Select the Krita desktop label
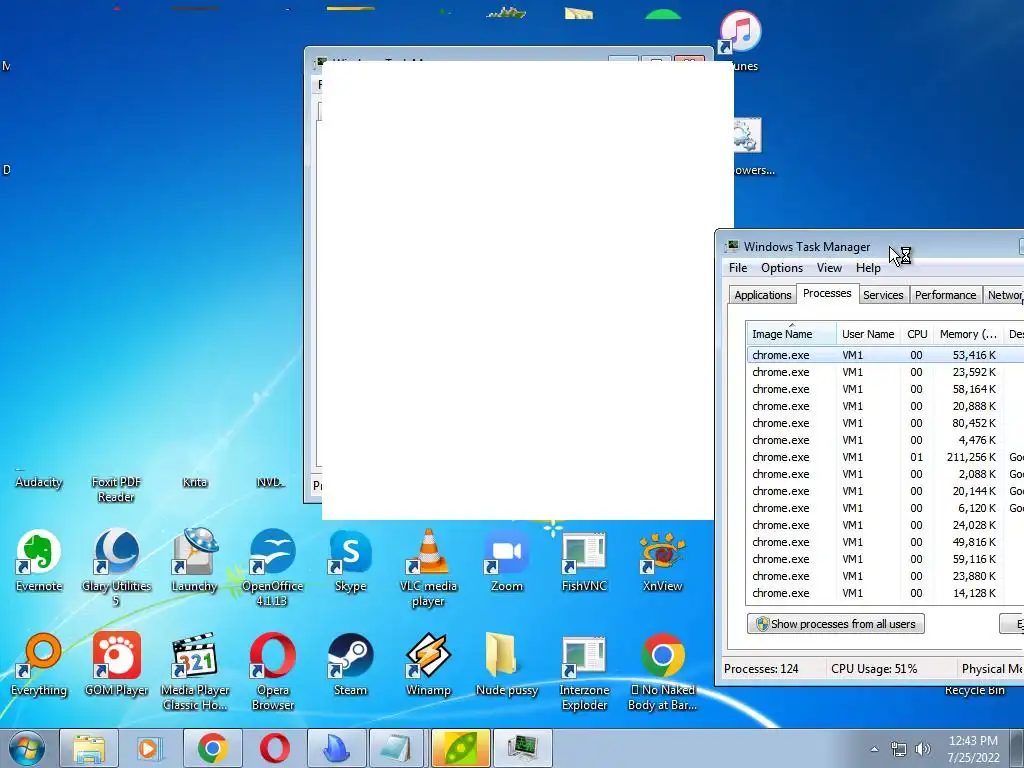The height and width of the screenshot is (768, 1024). tap(195, 482)
